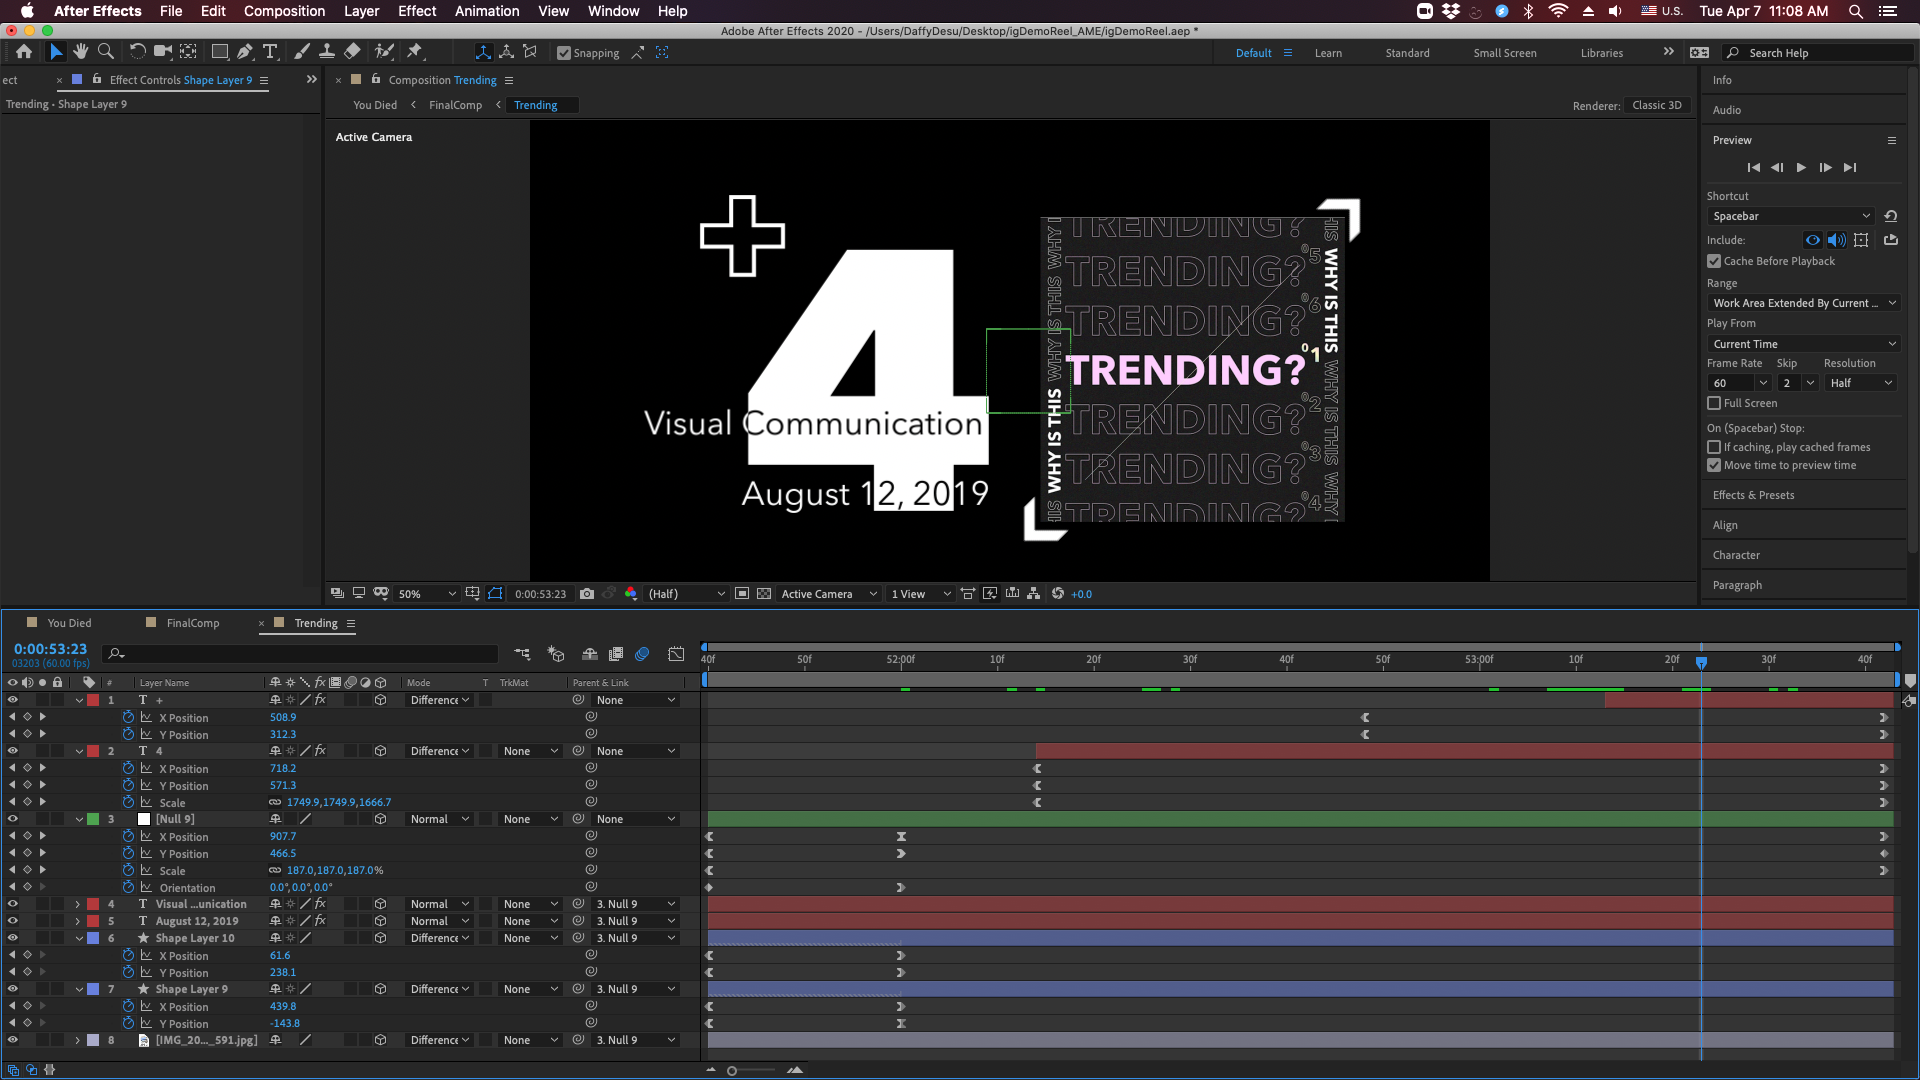
Task: Select the Pan Behind anchor point tool
Action: [x=188, y=52]
